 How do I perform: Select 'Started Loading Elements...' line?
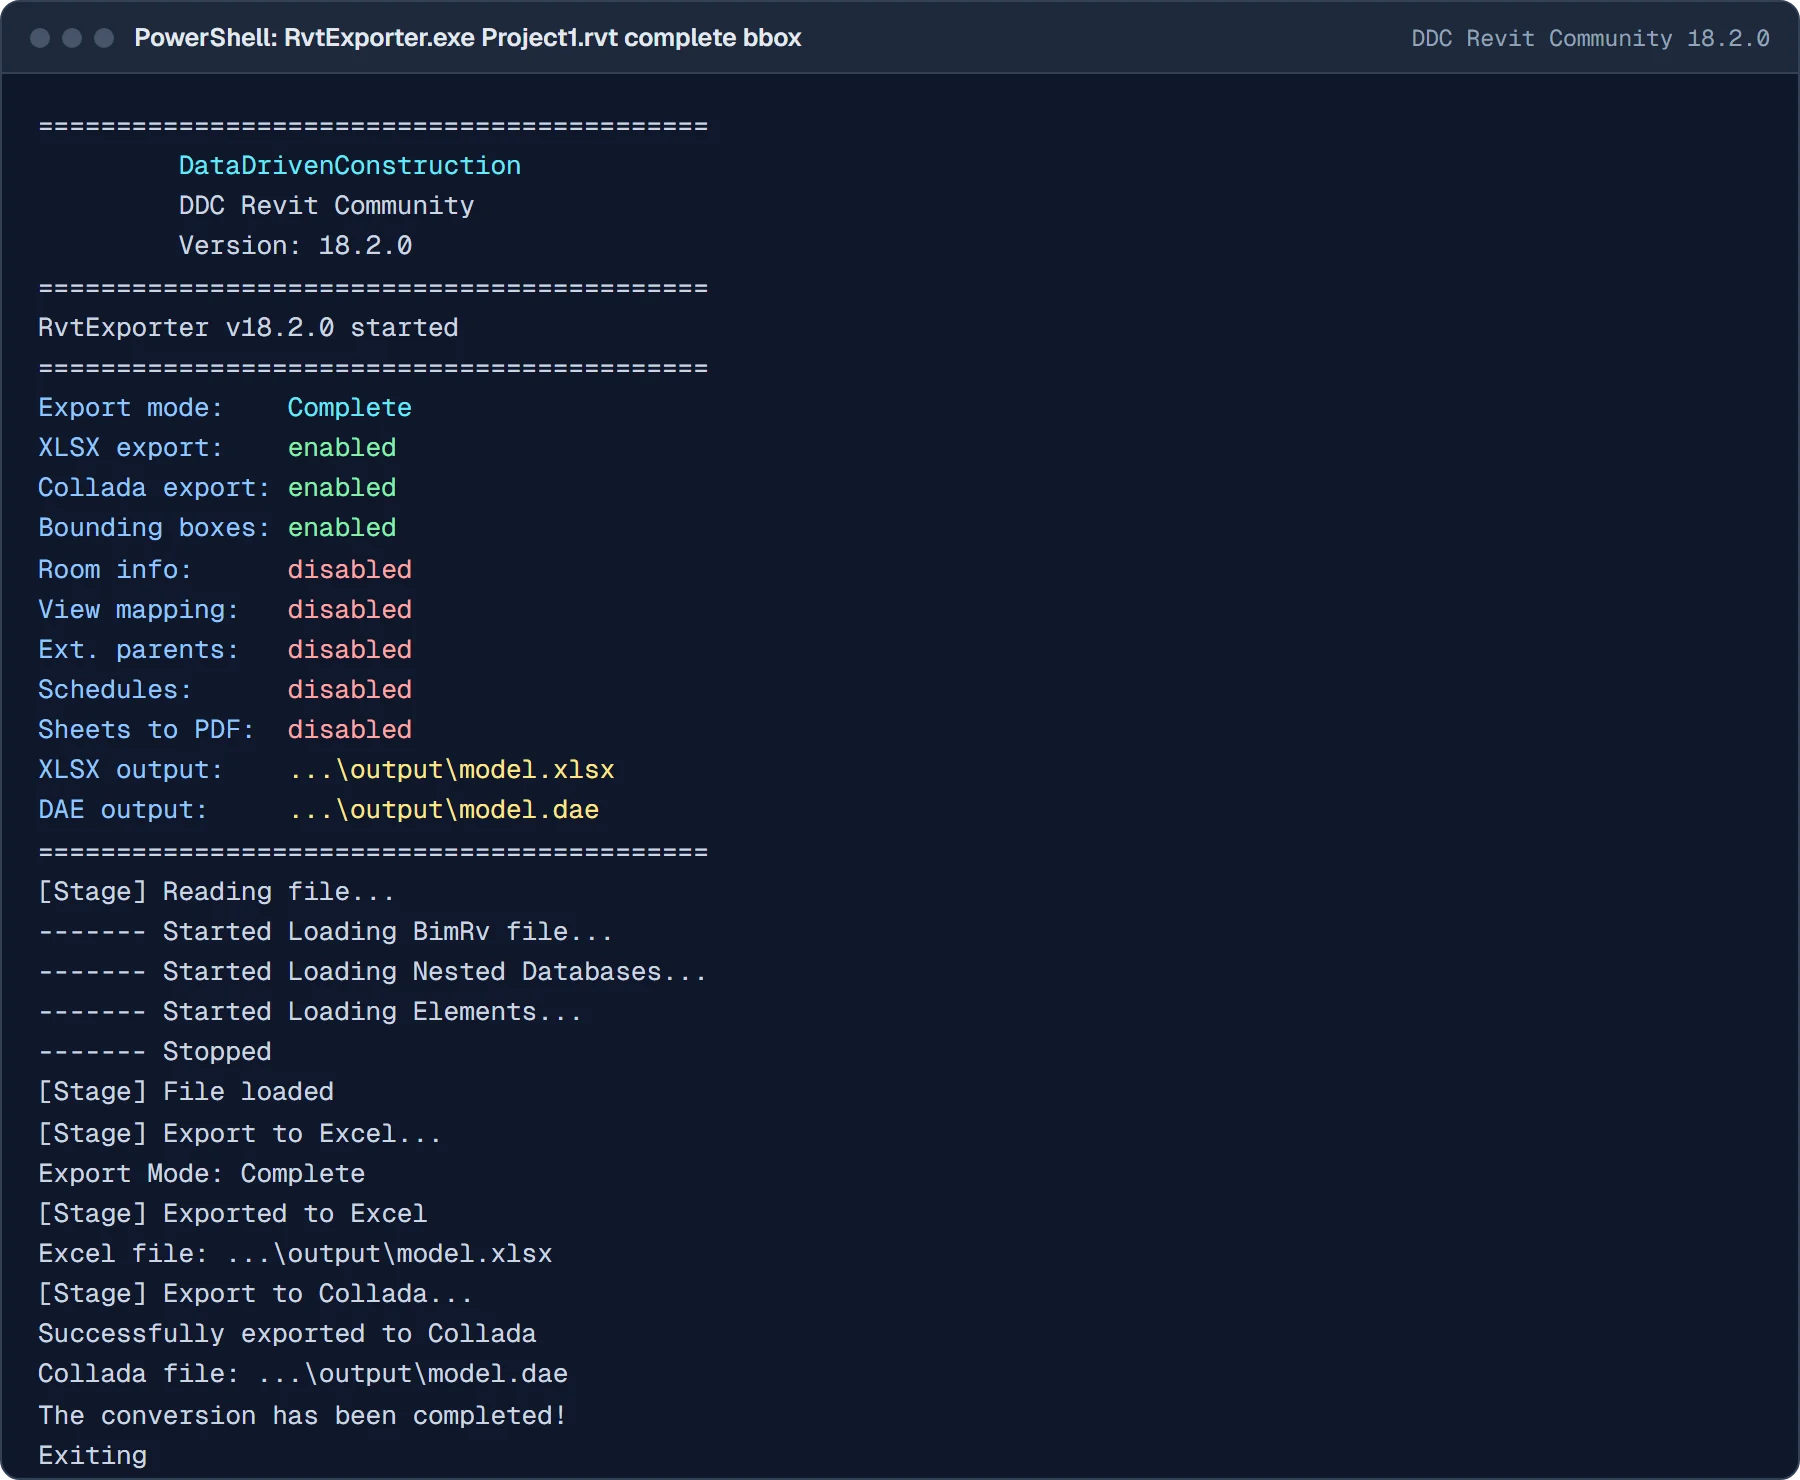(310, 1012)
